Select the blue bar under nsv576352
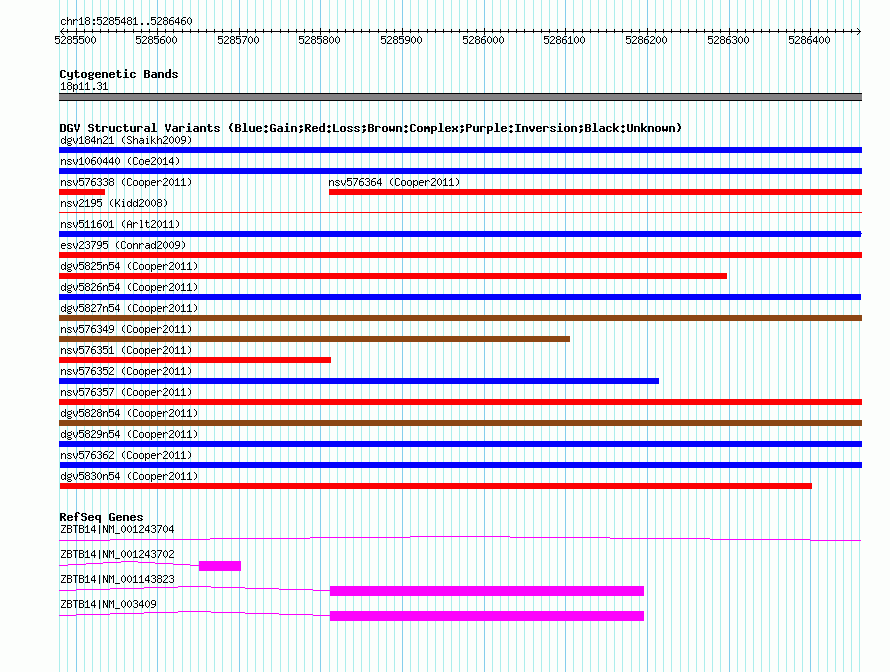The width and height of the screenshot is (890, 672). (359, 381)
